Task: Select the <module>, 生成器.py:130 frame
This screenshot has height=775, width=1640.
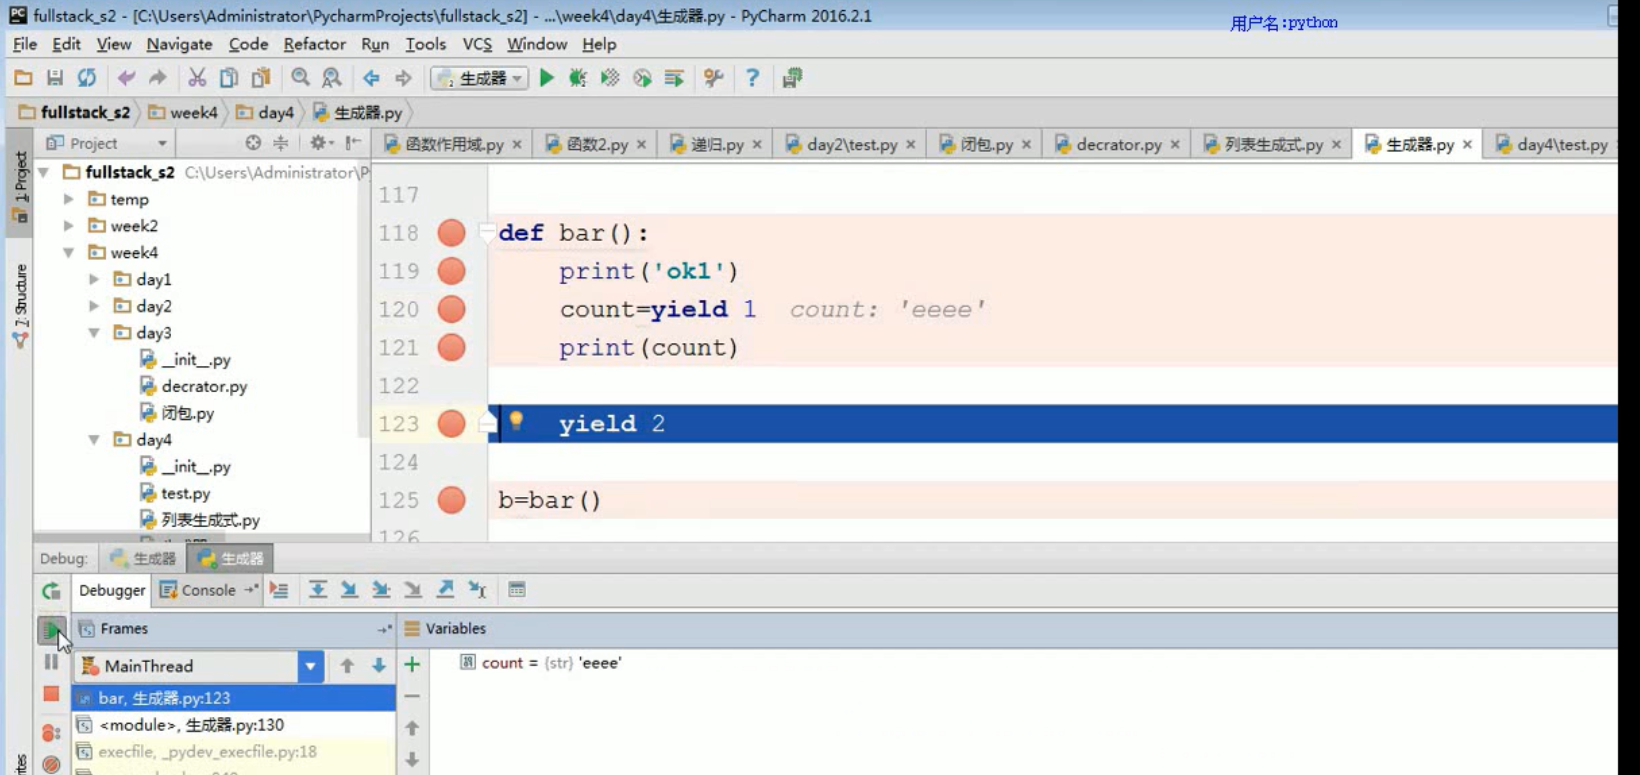Action: [234, 725]
